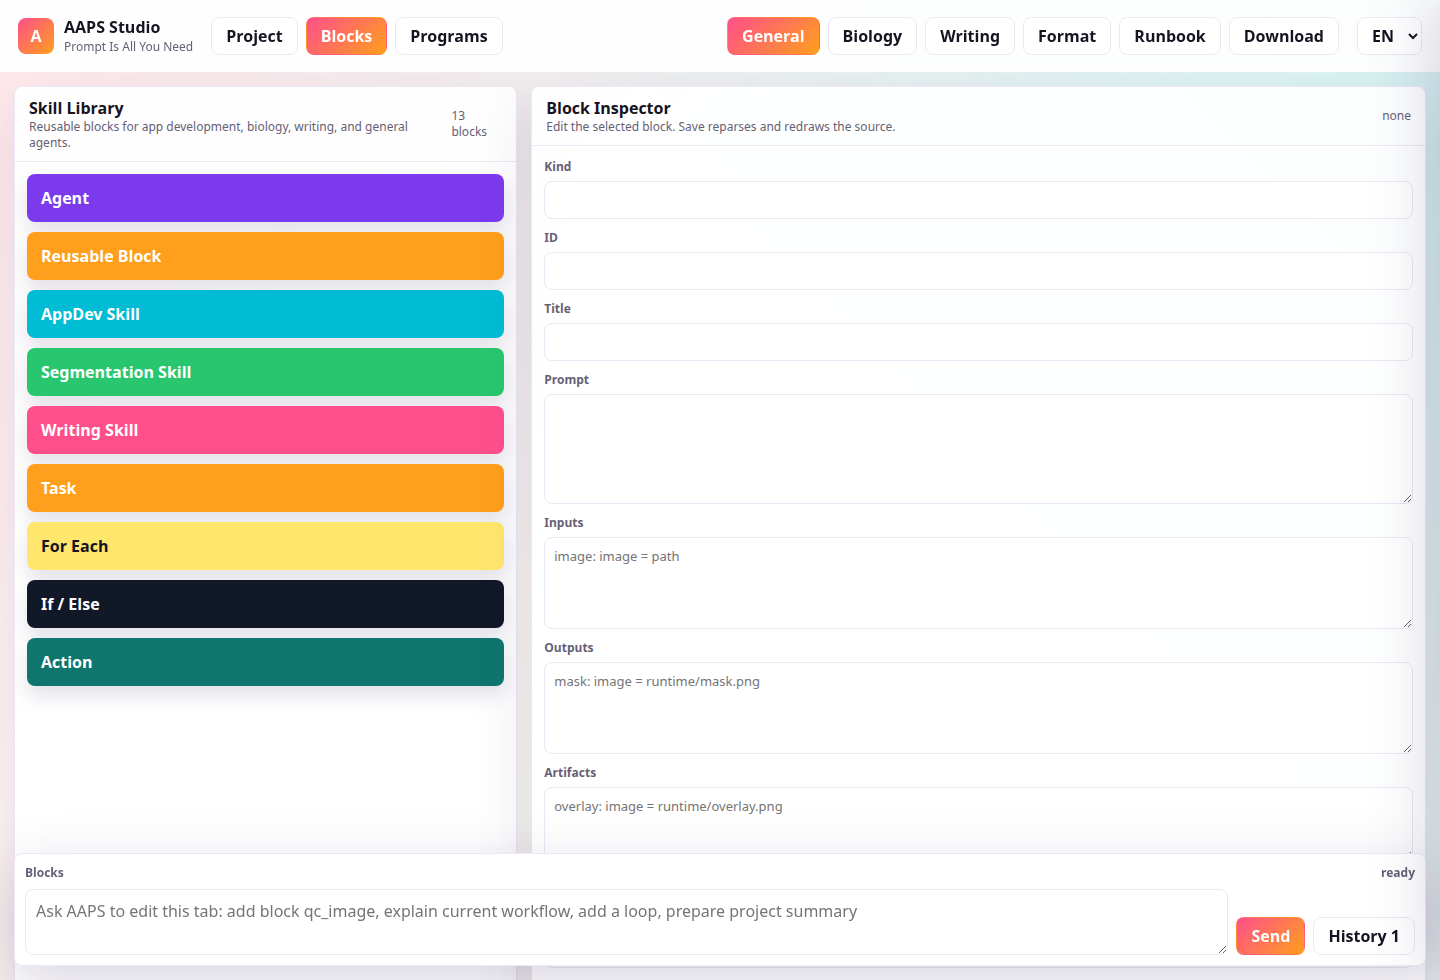Image resolution: width=1440 pixels, height=980 pixels.
Task: Select the General category
Action: point(773,36)
